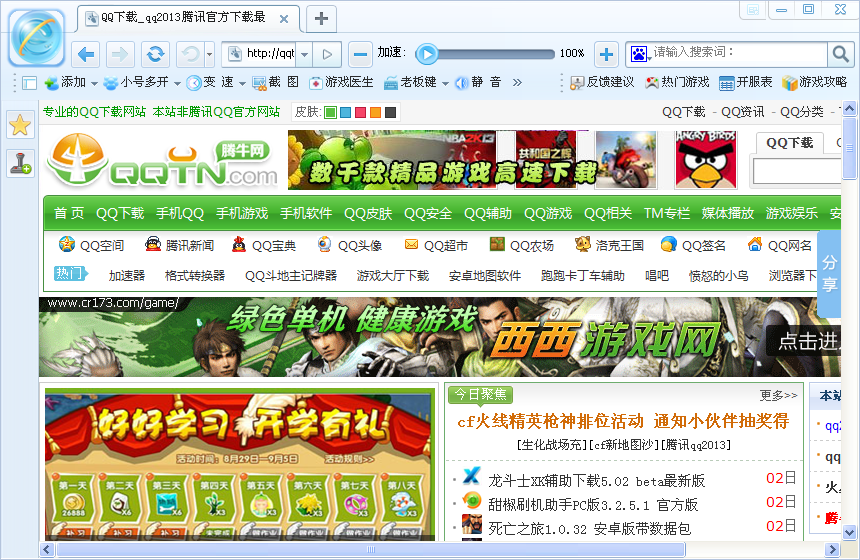The height and width of the screenshot is (560, 860).
Task: Decrease speed with the minus button
Action: pos(360,54)
